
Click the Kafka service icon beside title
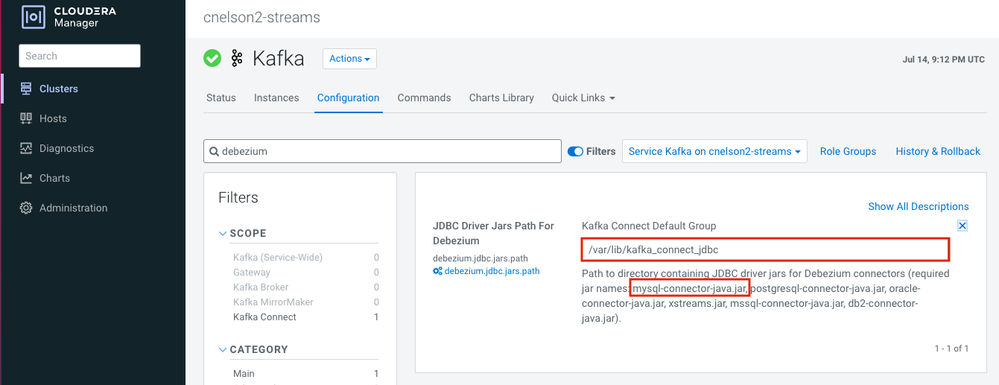pos(238,59)
